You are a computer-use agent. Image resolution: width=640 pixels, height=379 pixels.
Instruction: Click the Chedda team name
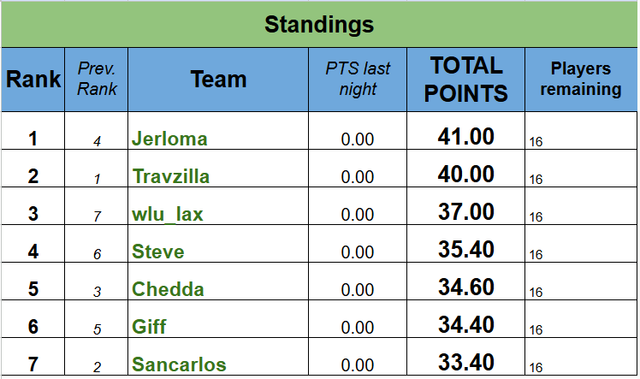168,289
